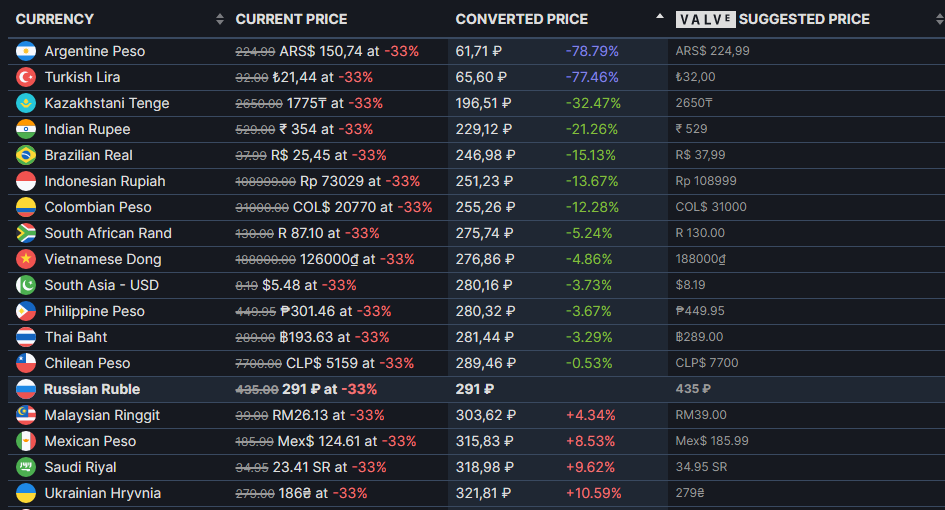Click the Brazilian Real flag icon
Viewport: 945px width, 510px height.
26,155
